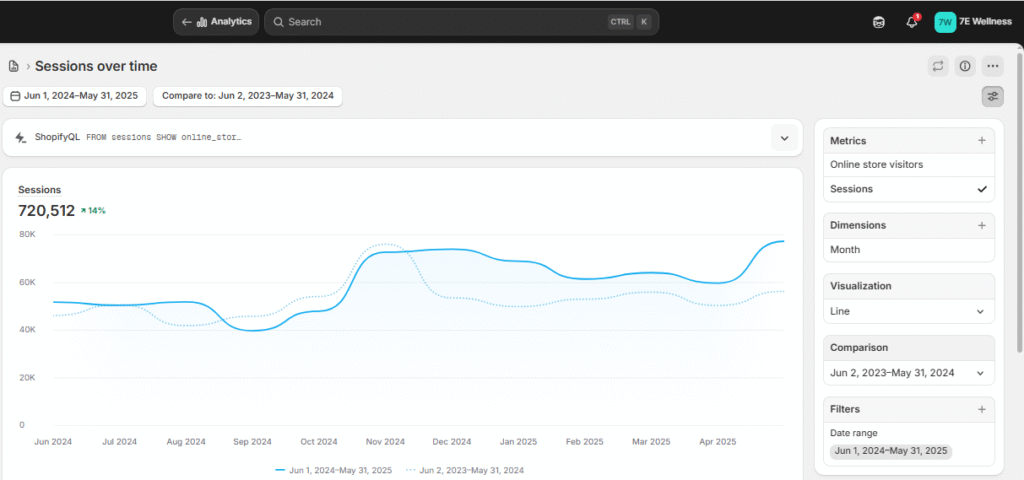This screenshot has height=480, width=1024.
Task: Click the Jan 2025 axis label
Action: click(x=518, y=441)
